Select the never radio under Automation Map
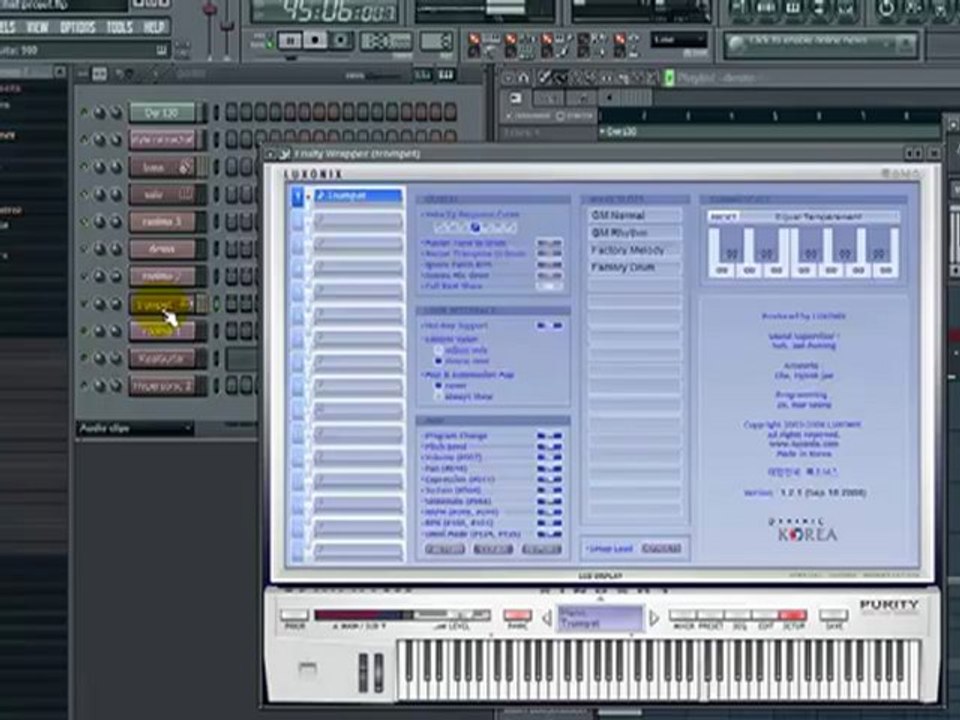 [x=438, y=386]
